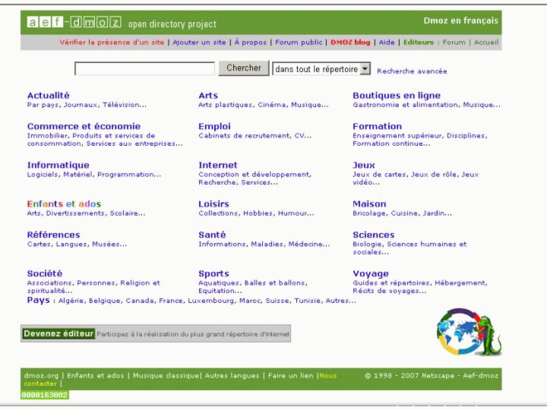
Task: Open Nous contacter footer link
Action: (x=328, y=376)
